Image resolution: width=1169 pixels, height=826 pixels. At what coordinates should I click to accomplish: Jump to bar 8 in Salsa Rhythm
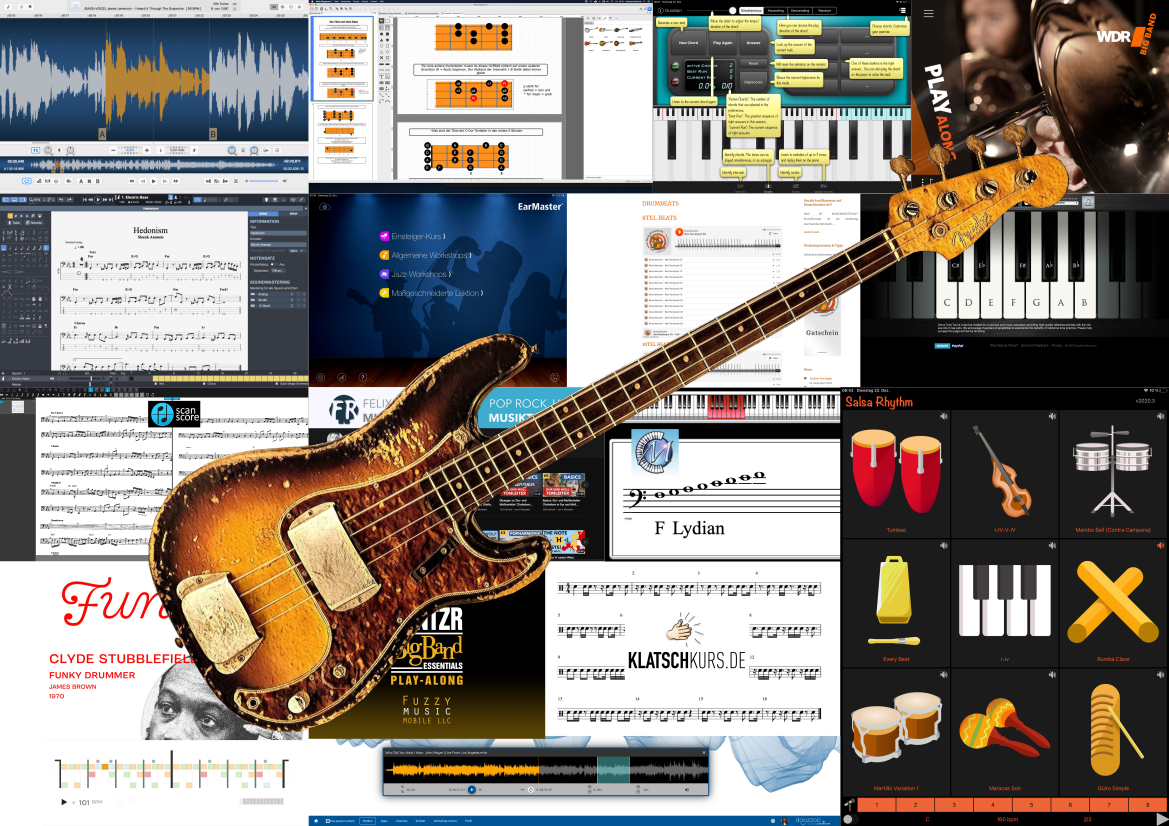pos(1149,805)
